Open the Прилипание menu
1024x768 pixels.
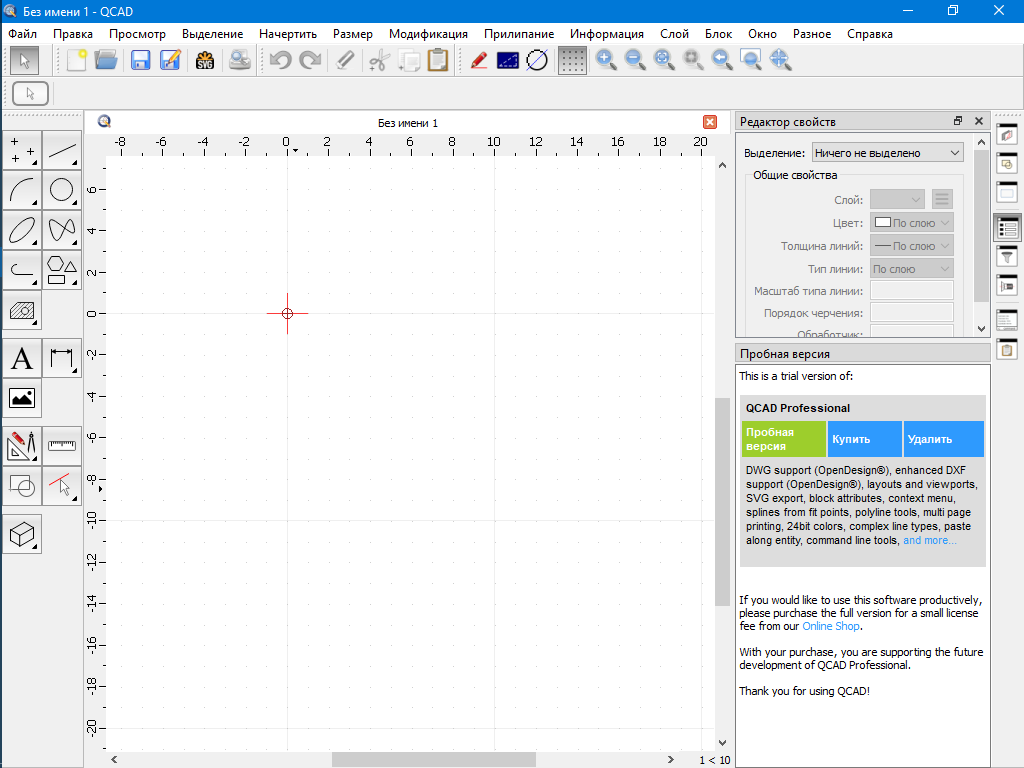point(519,34)
